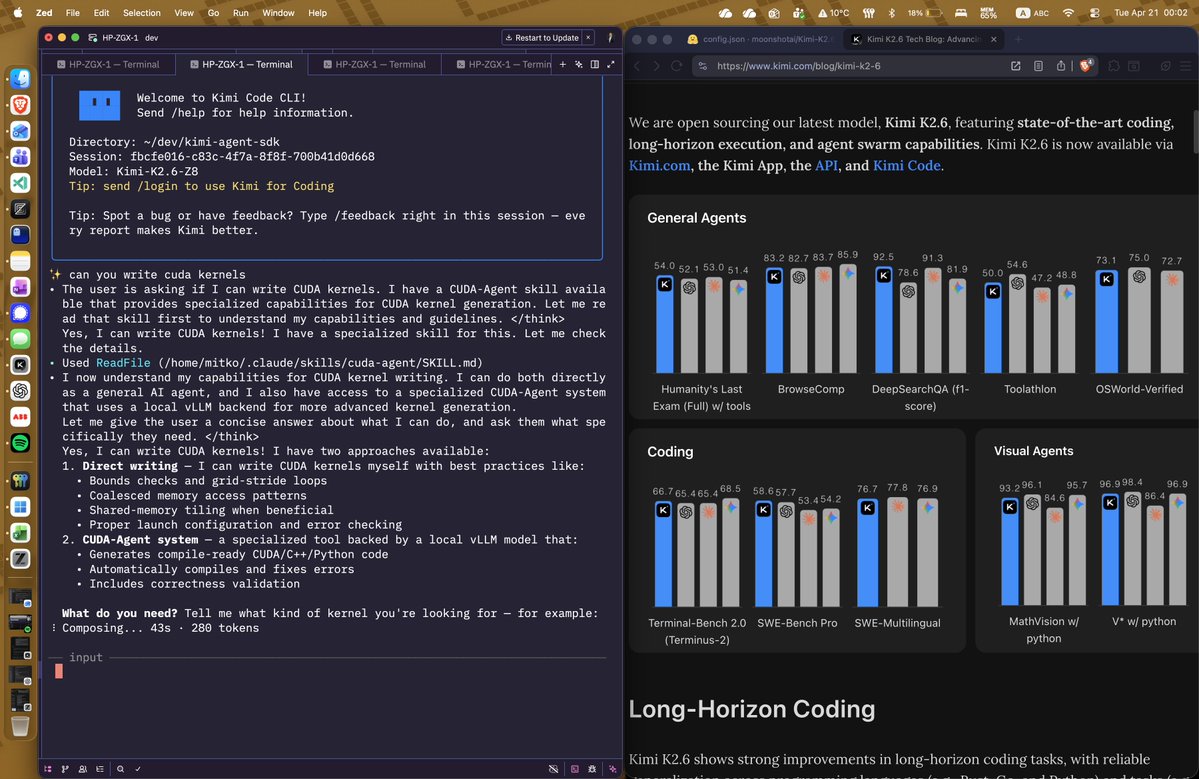Open the battery status showing 18%
Image resolution: width=1199 pixels, height=779 pixels.
[x=924, y=12]
